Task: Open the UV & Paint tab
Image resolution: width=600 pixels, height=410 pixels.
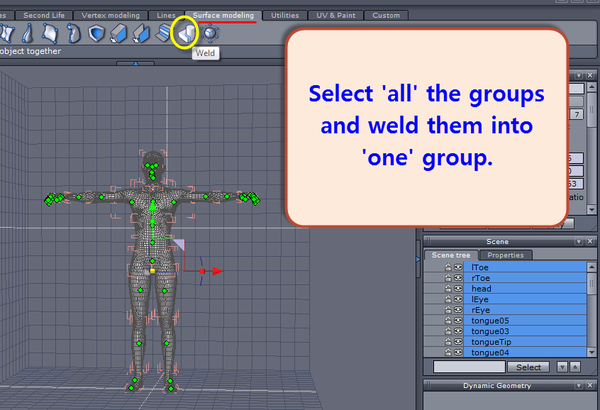Action: coord(336,15)
